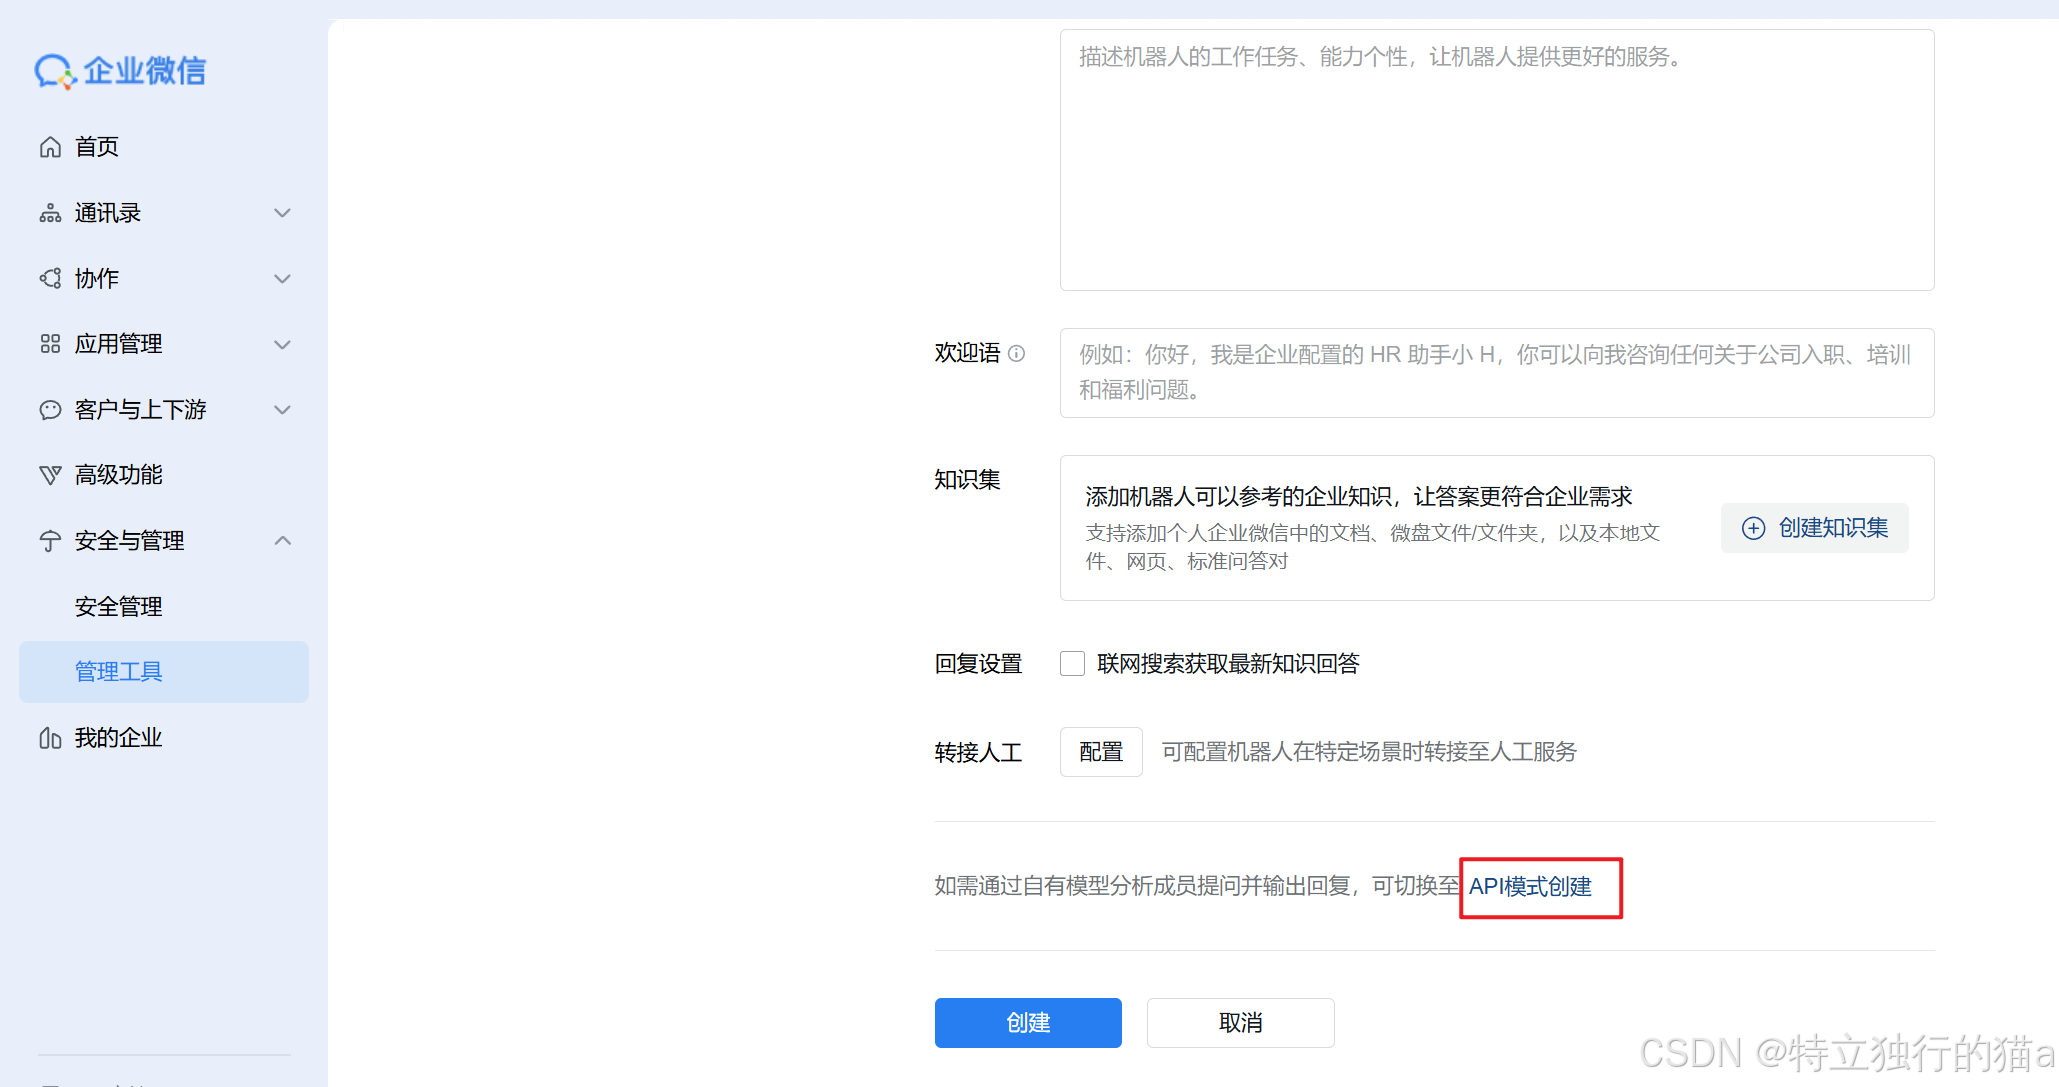Click the 高级功能 advanced features icon
This screenshot has width=2059, height=1087.
tap(50, 475)
